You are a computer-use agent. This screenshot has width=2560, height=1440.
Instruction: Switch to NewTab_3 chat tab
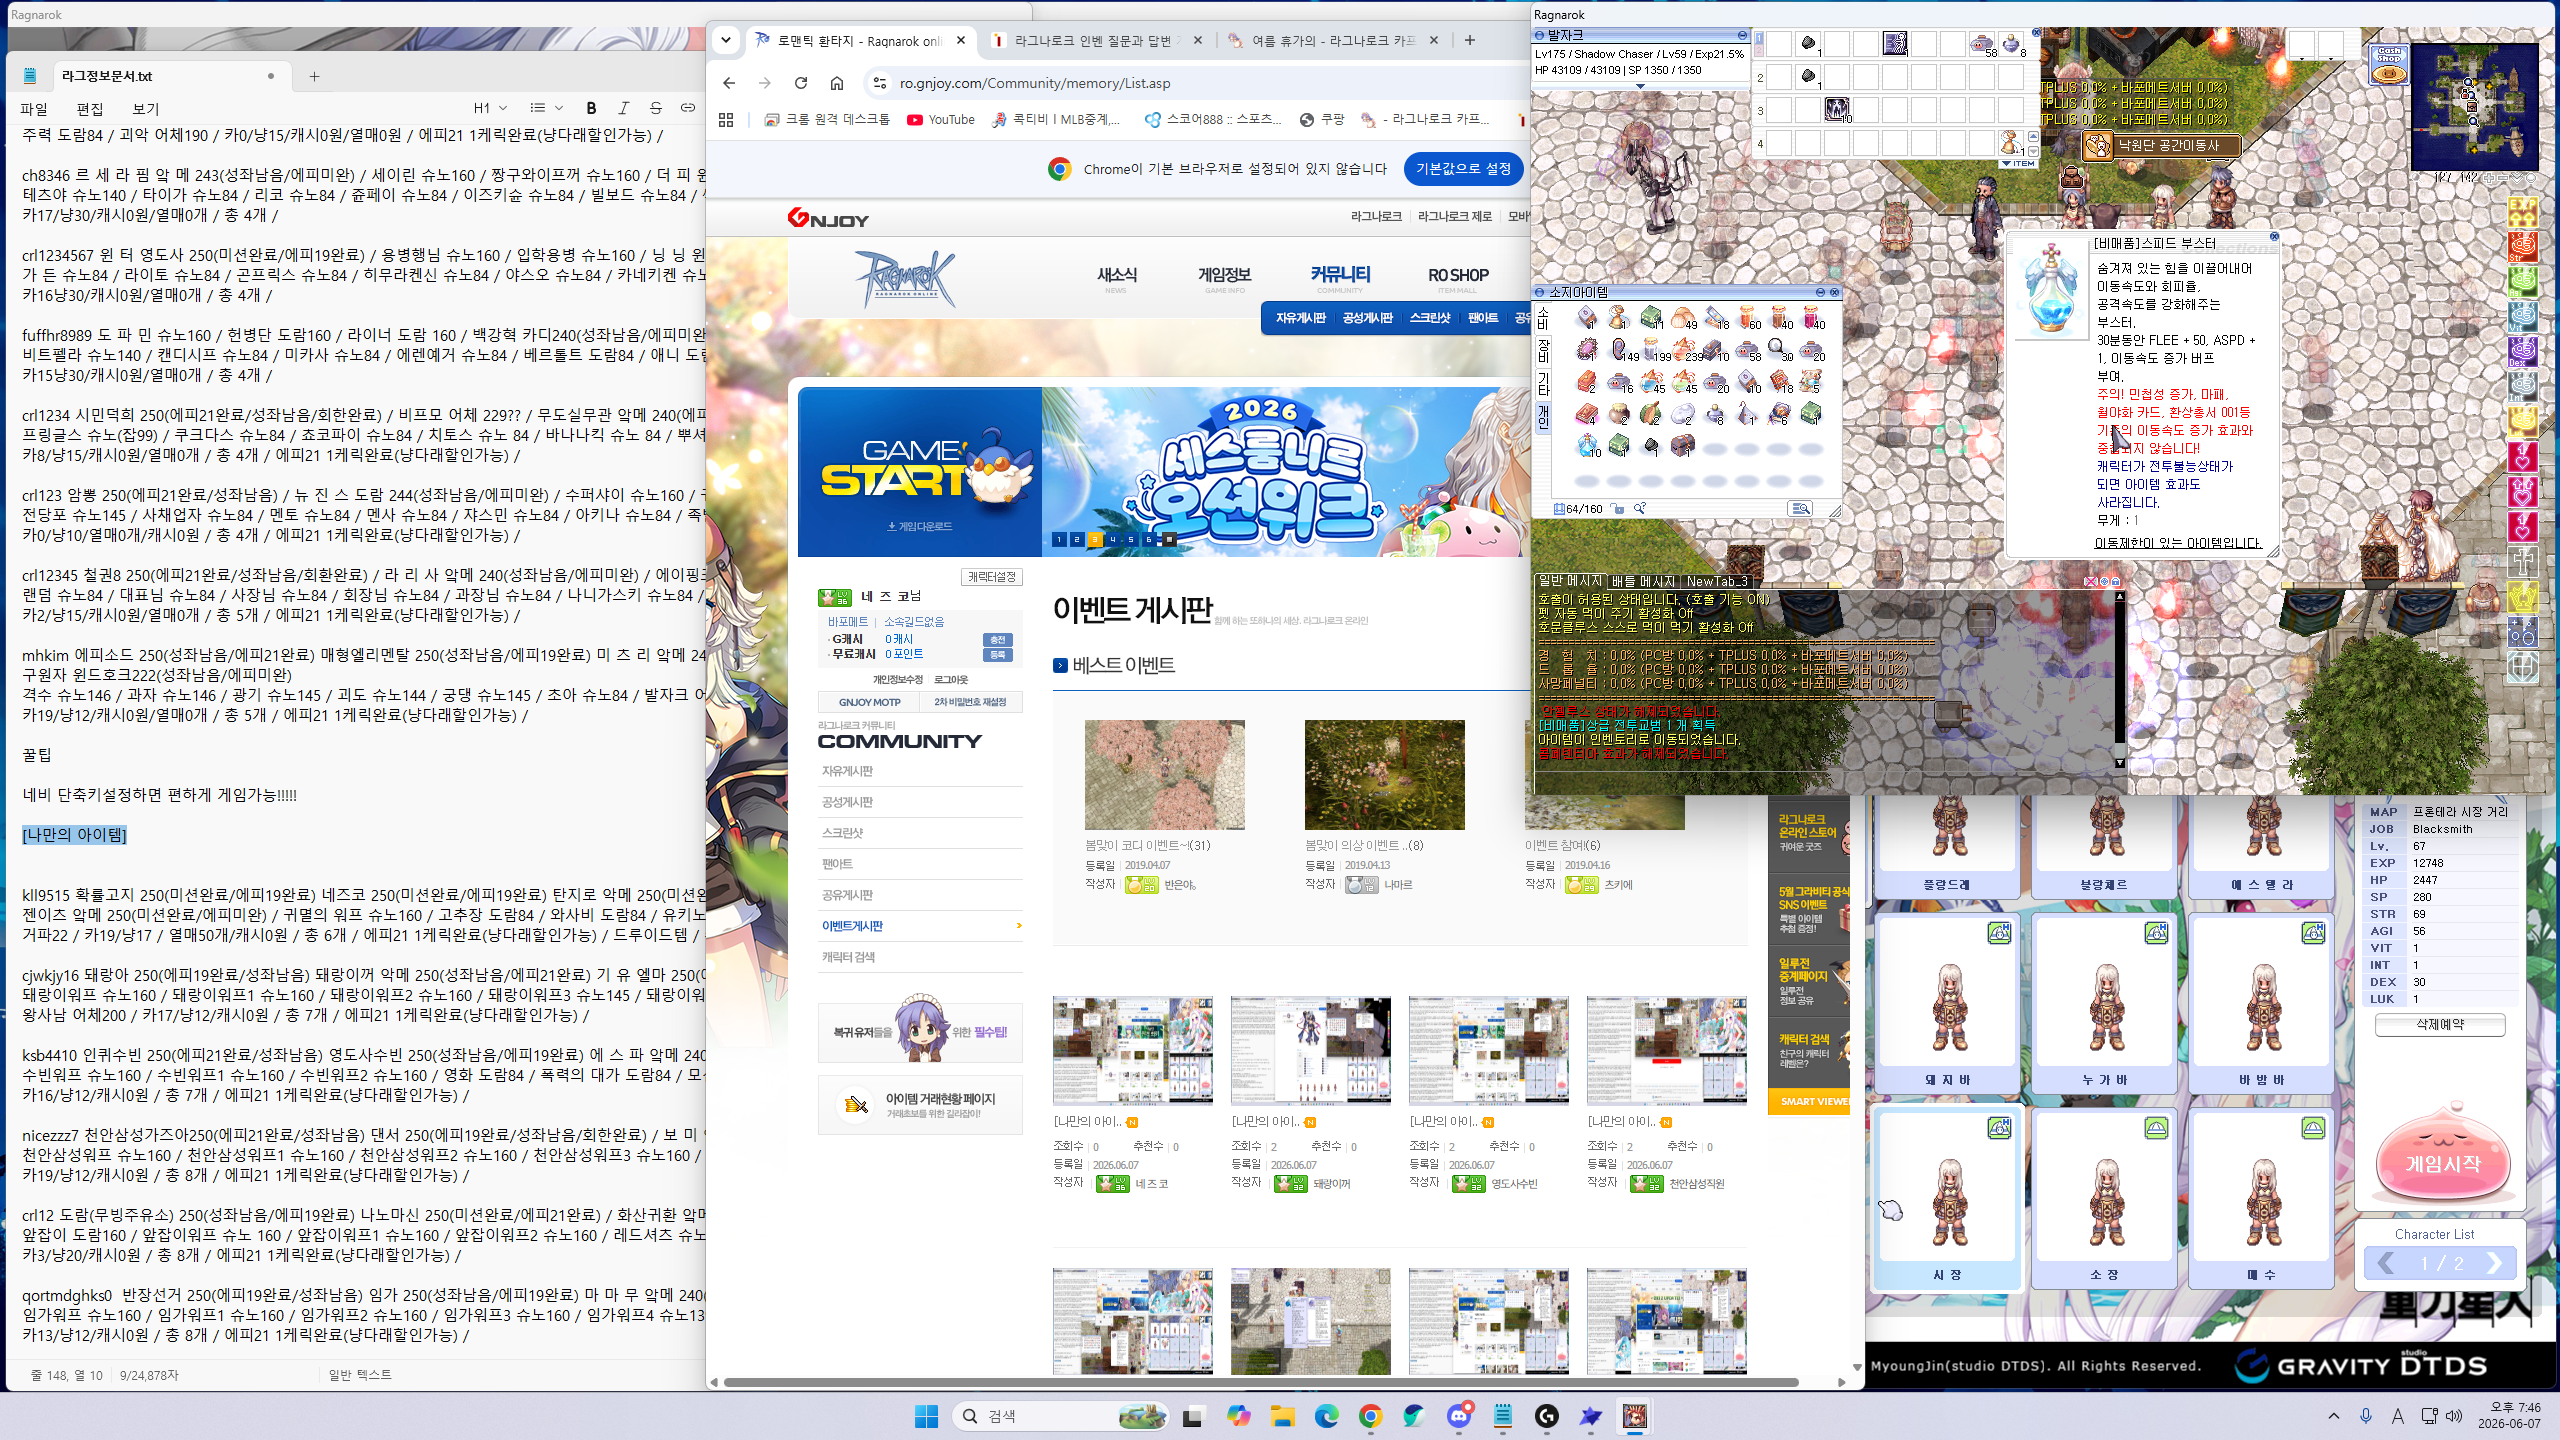[x=1717, y=581]
